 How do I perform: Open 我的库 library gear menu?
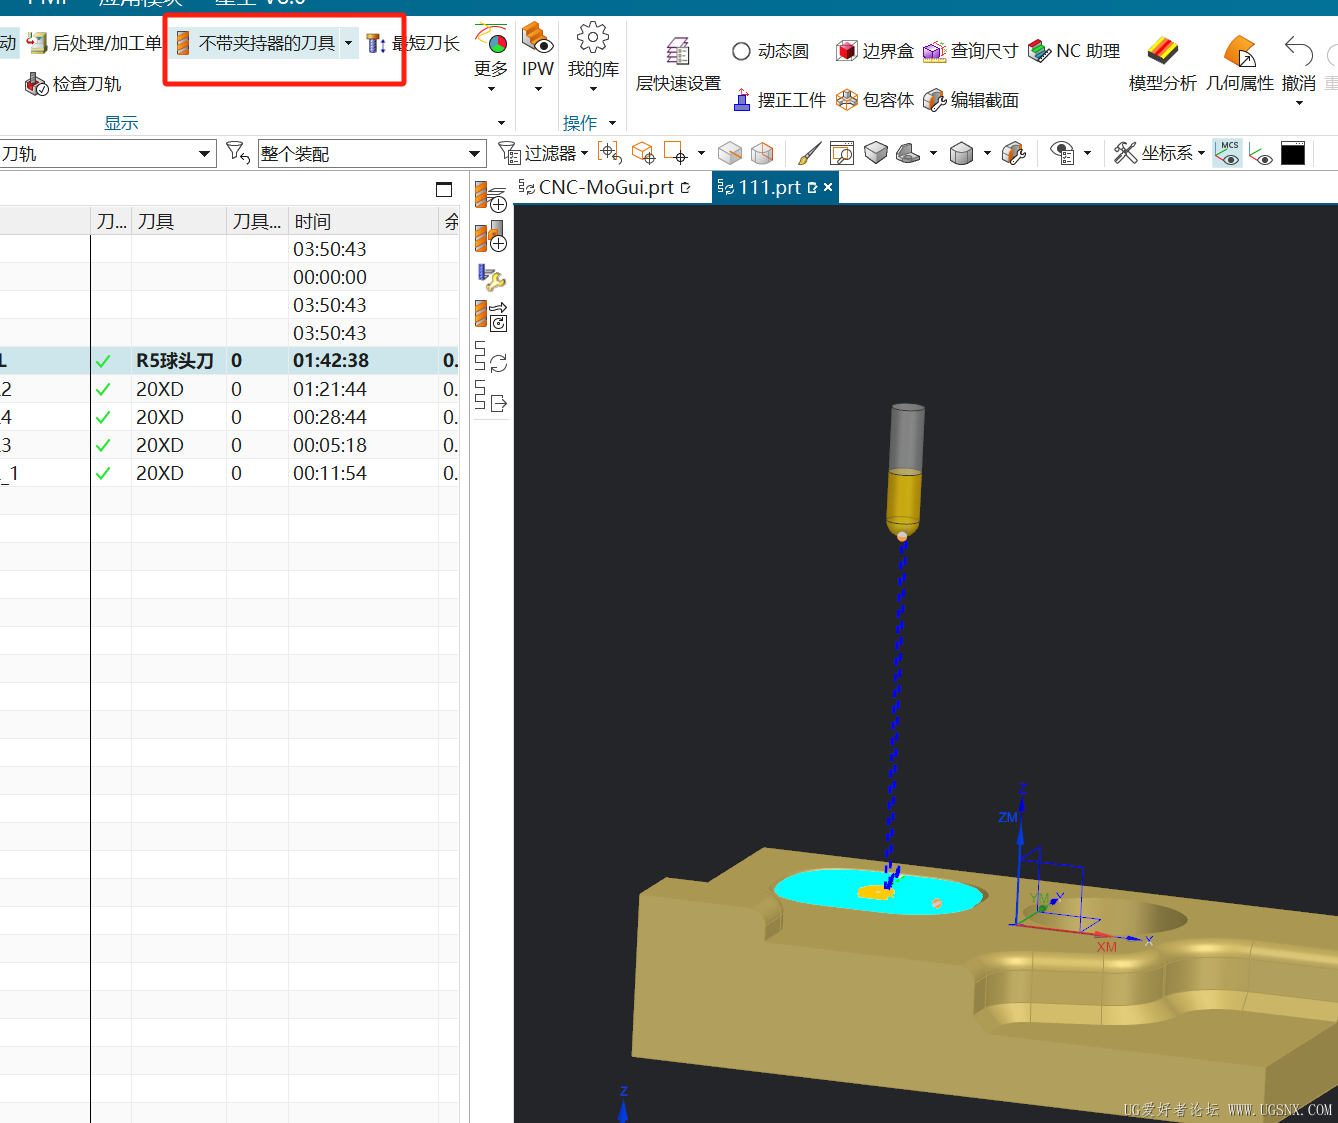pos(593,58)
